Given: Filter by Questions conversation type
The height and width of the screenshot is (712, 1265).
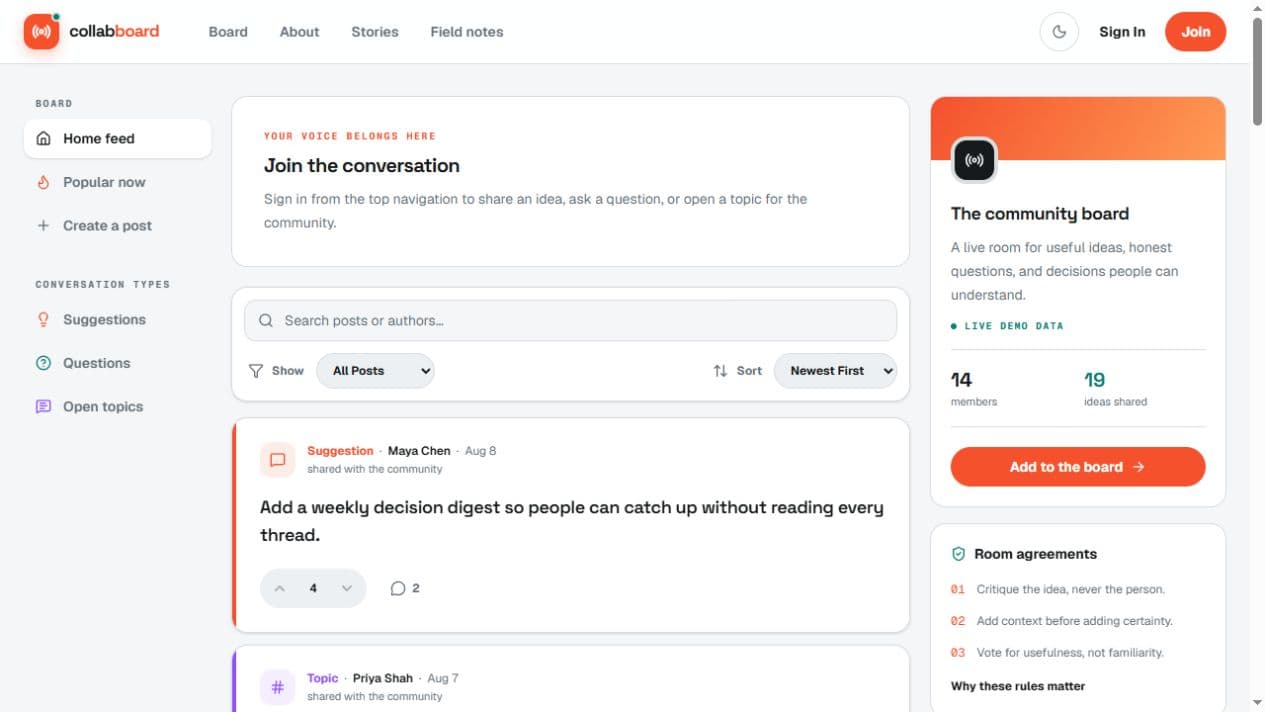Looking at the screenshot, I should pyautogui.click(x=118, y=363).
